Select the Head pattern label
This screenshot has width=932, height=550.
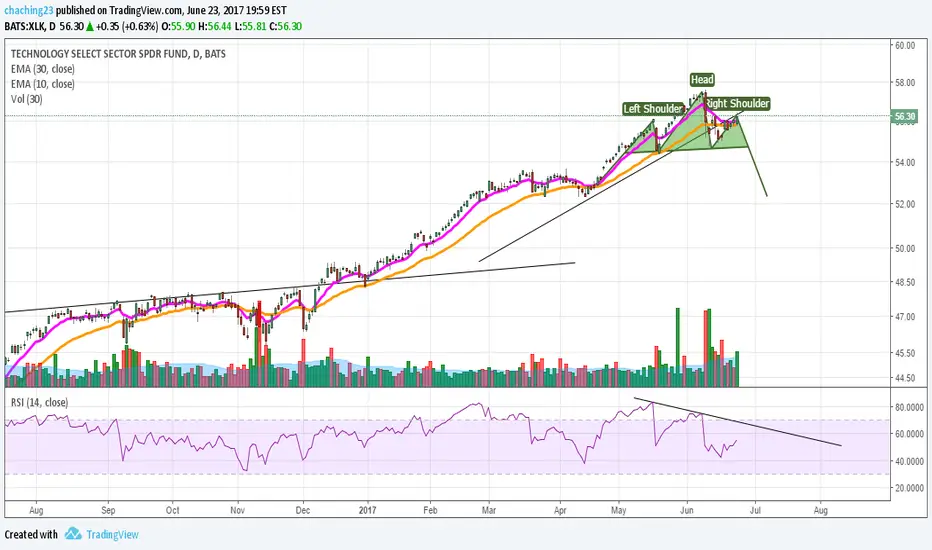[x=702, y=79]
